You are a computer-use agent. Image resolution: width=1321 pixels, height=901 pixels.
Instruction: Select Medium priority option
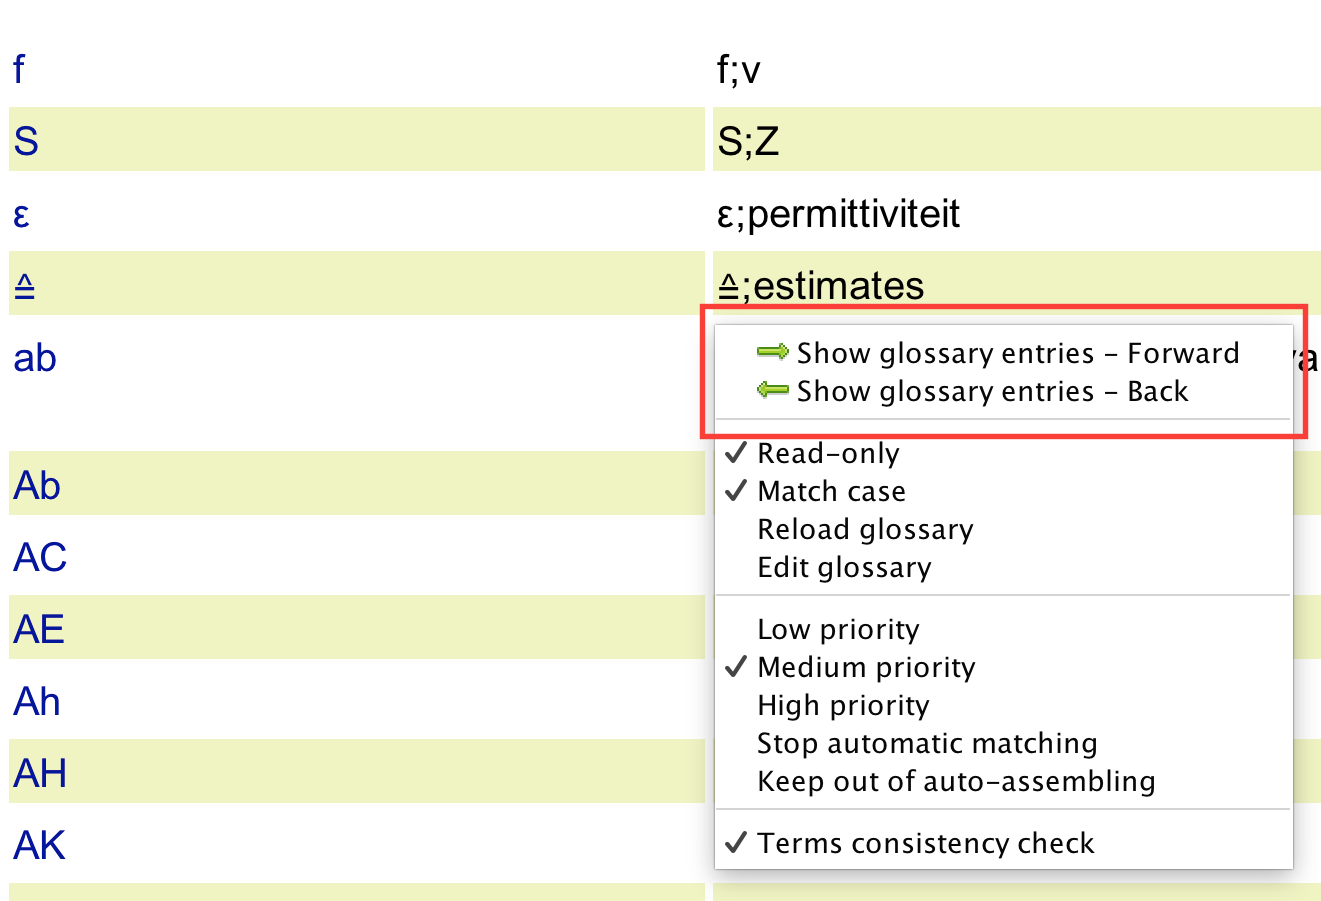pyautogui.click(x=866, y=667)
